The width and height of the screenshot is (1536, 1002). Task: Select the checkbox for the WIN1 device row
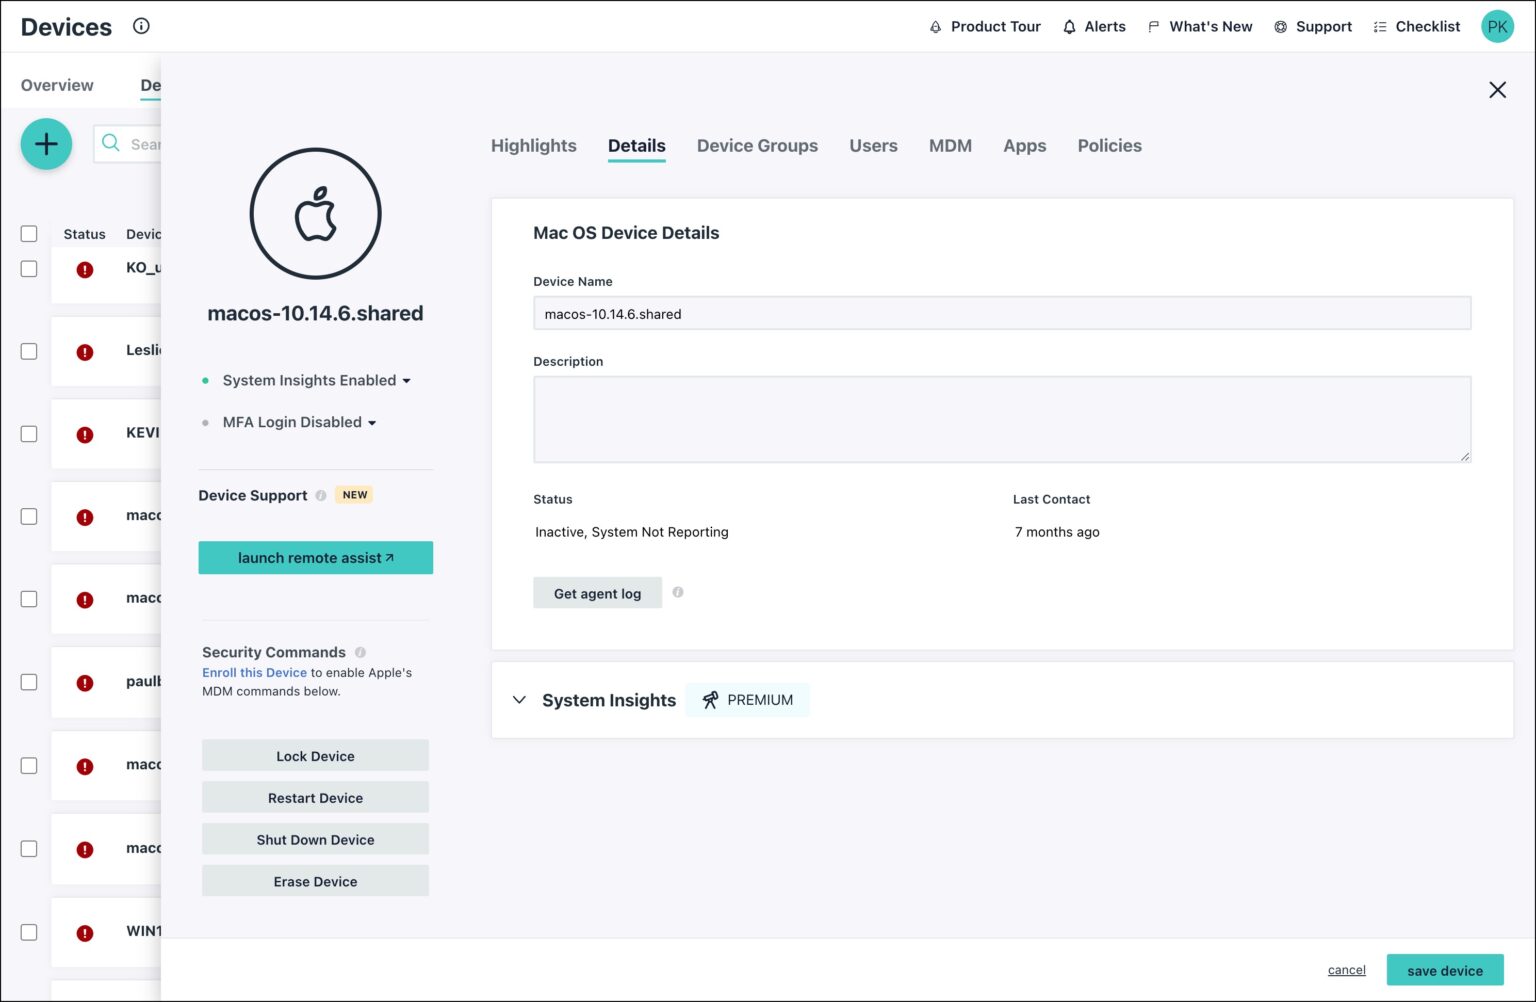click(x=29, y=932)
